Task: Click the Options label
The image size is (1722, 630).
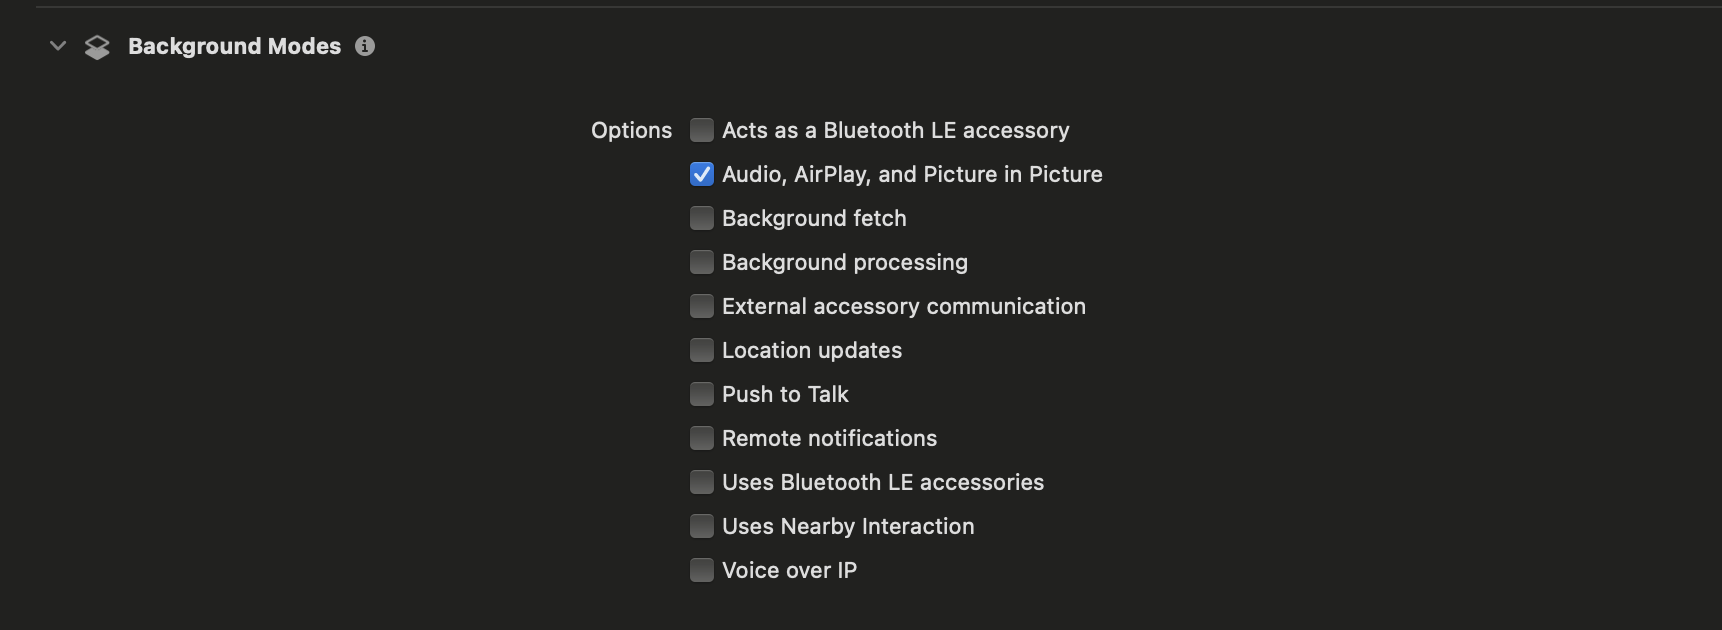Action: click(631, 130)
